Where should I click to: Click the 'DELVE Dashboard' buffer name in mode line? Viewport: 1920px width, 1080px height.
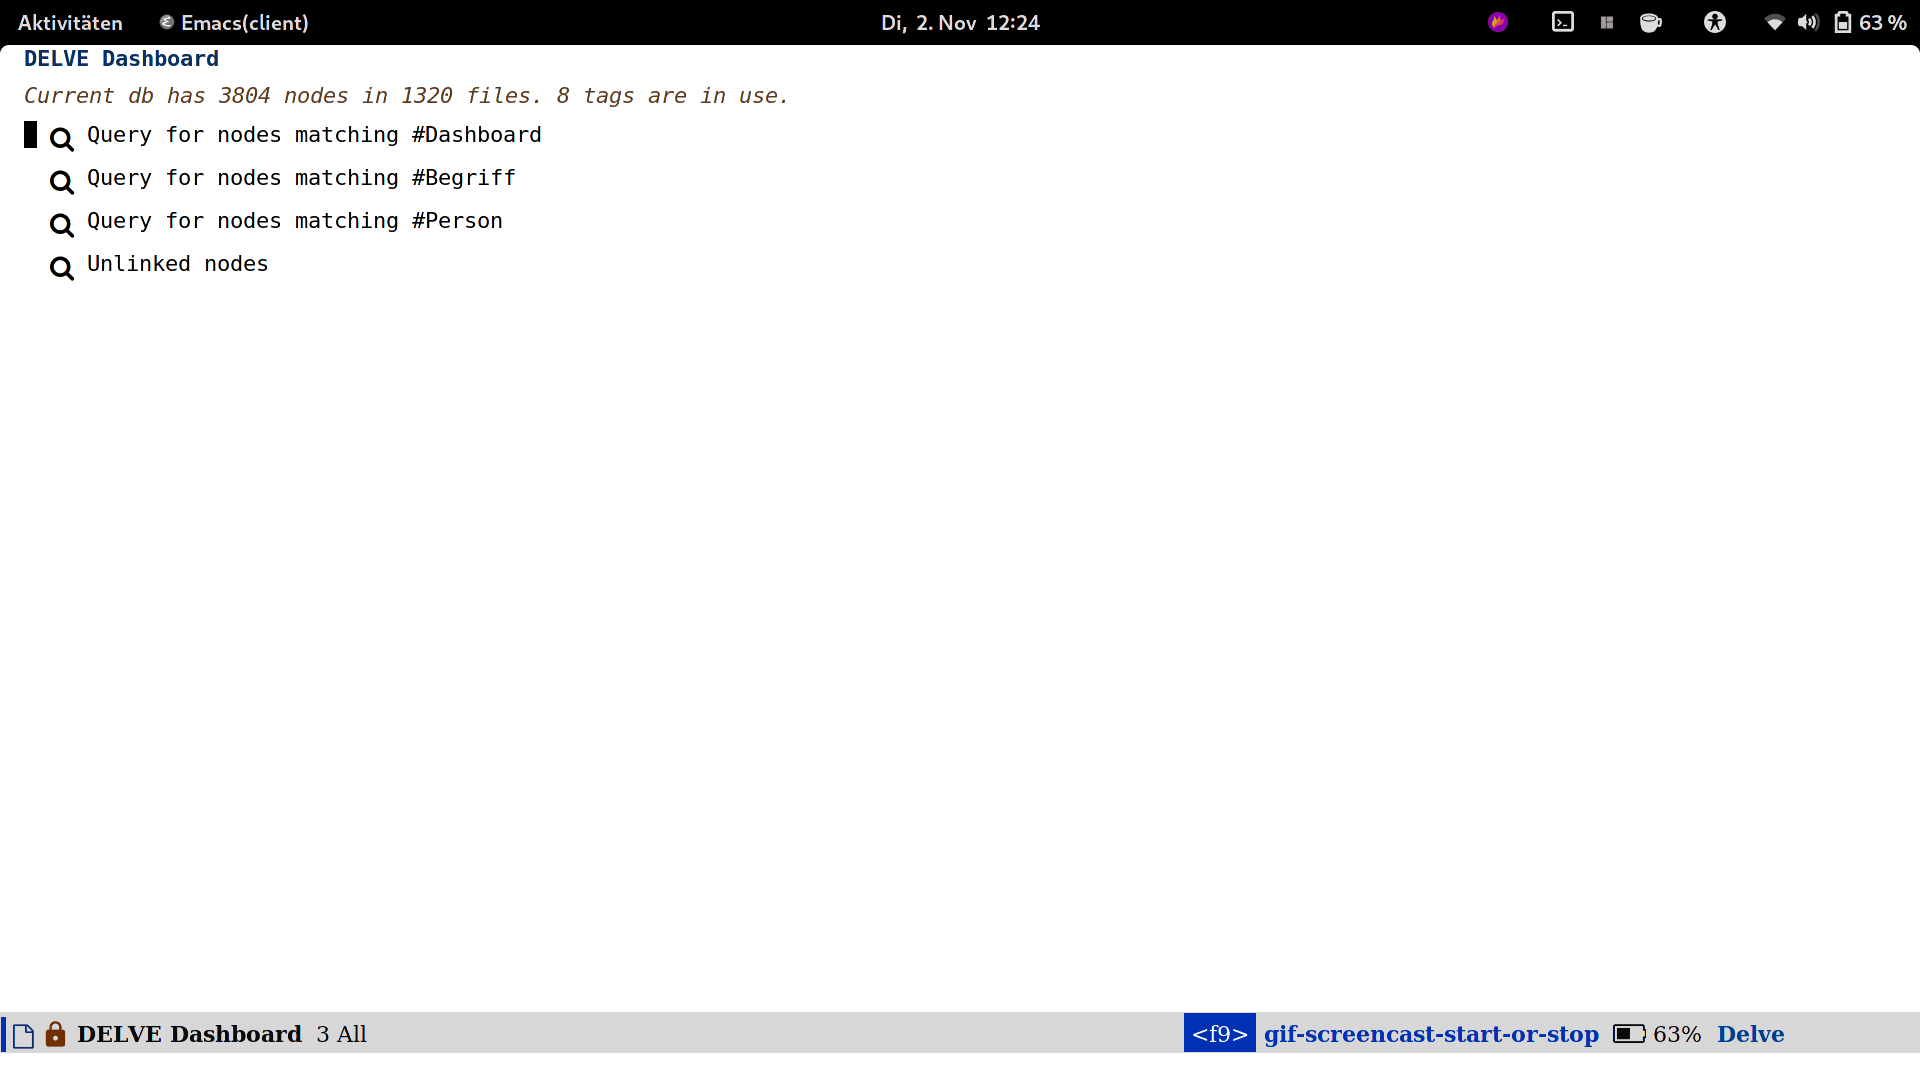189,1034
